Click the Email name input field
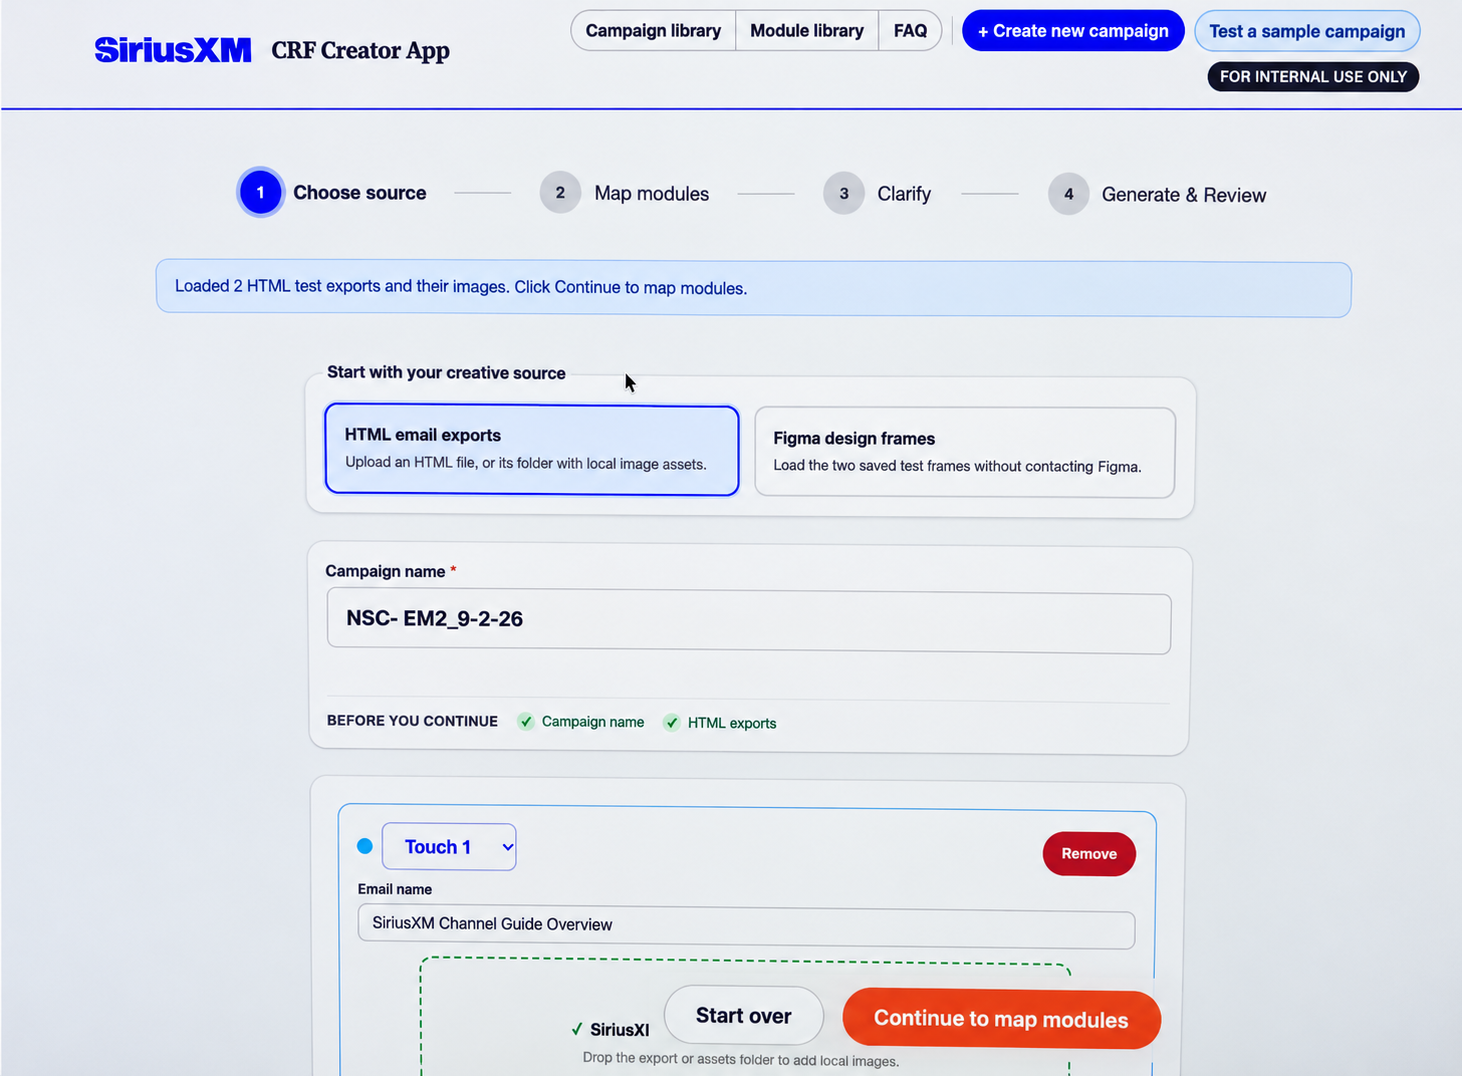Viewport: 1462px width, 1076px height. click(x=746, y=926)
